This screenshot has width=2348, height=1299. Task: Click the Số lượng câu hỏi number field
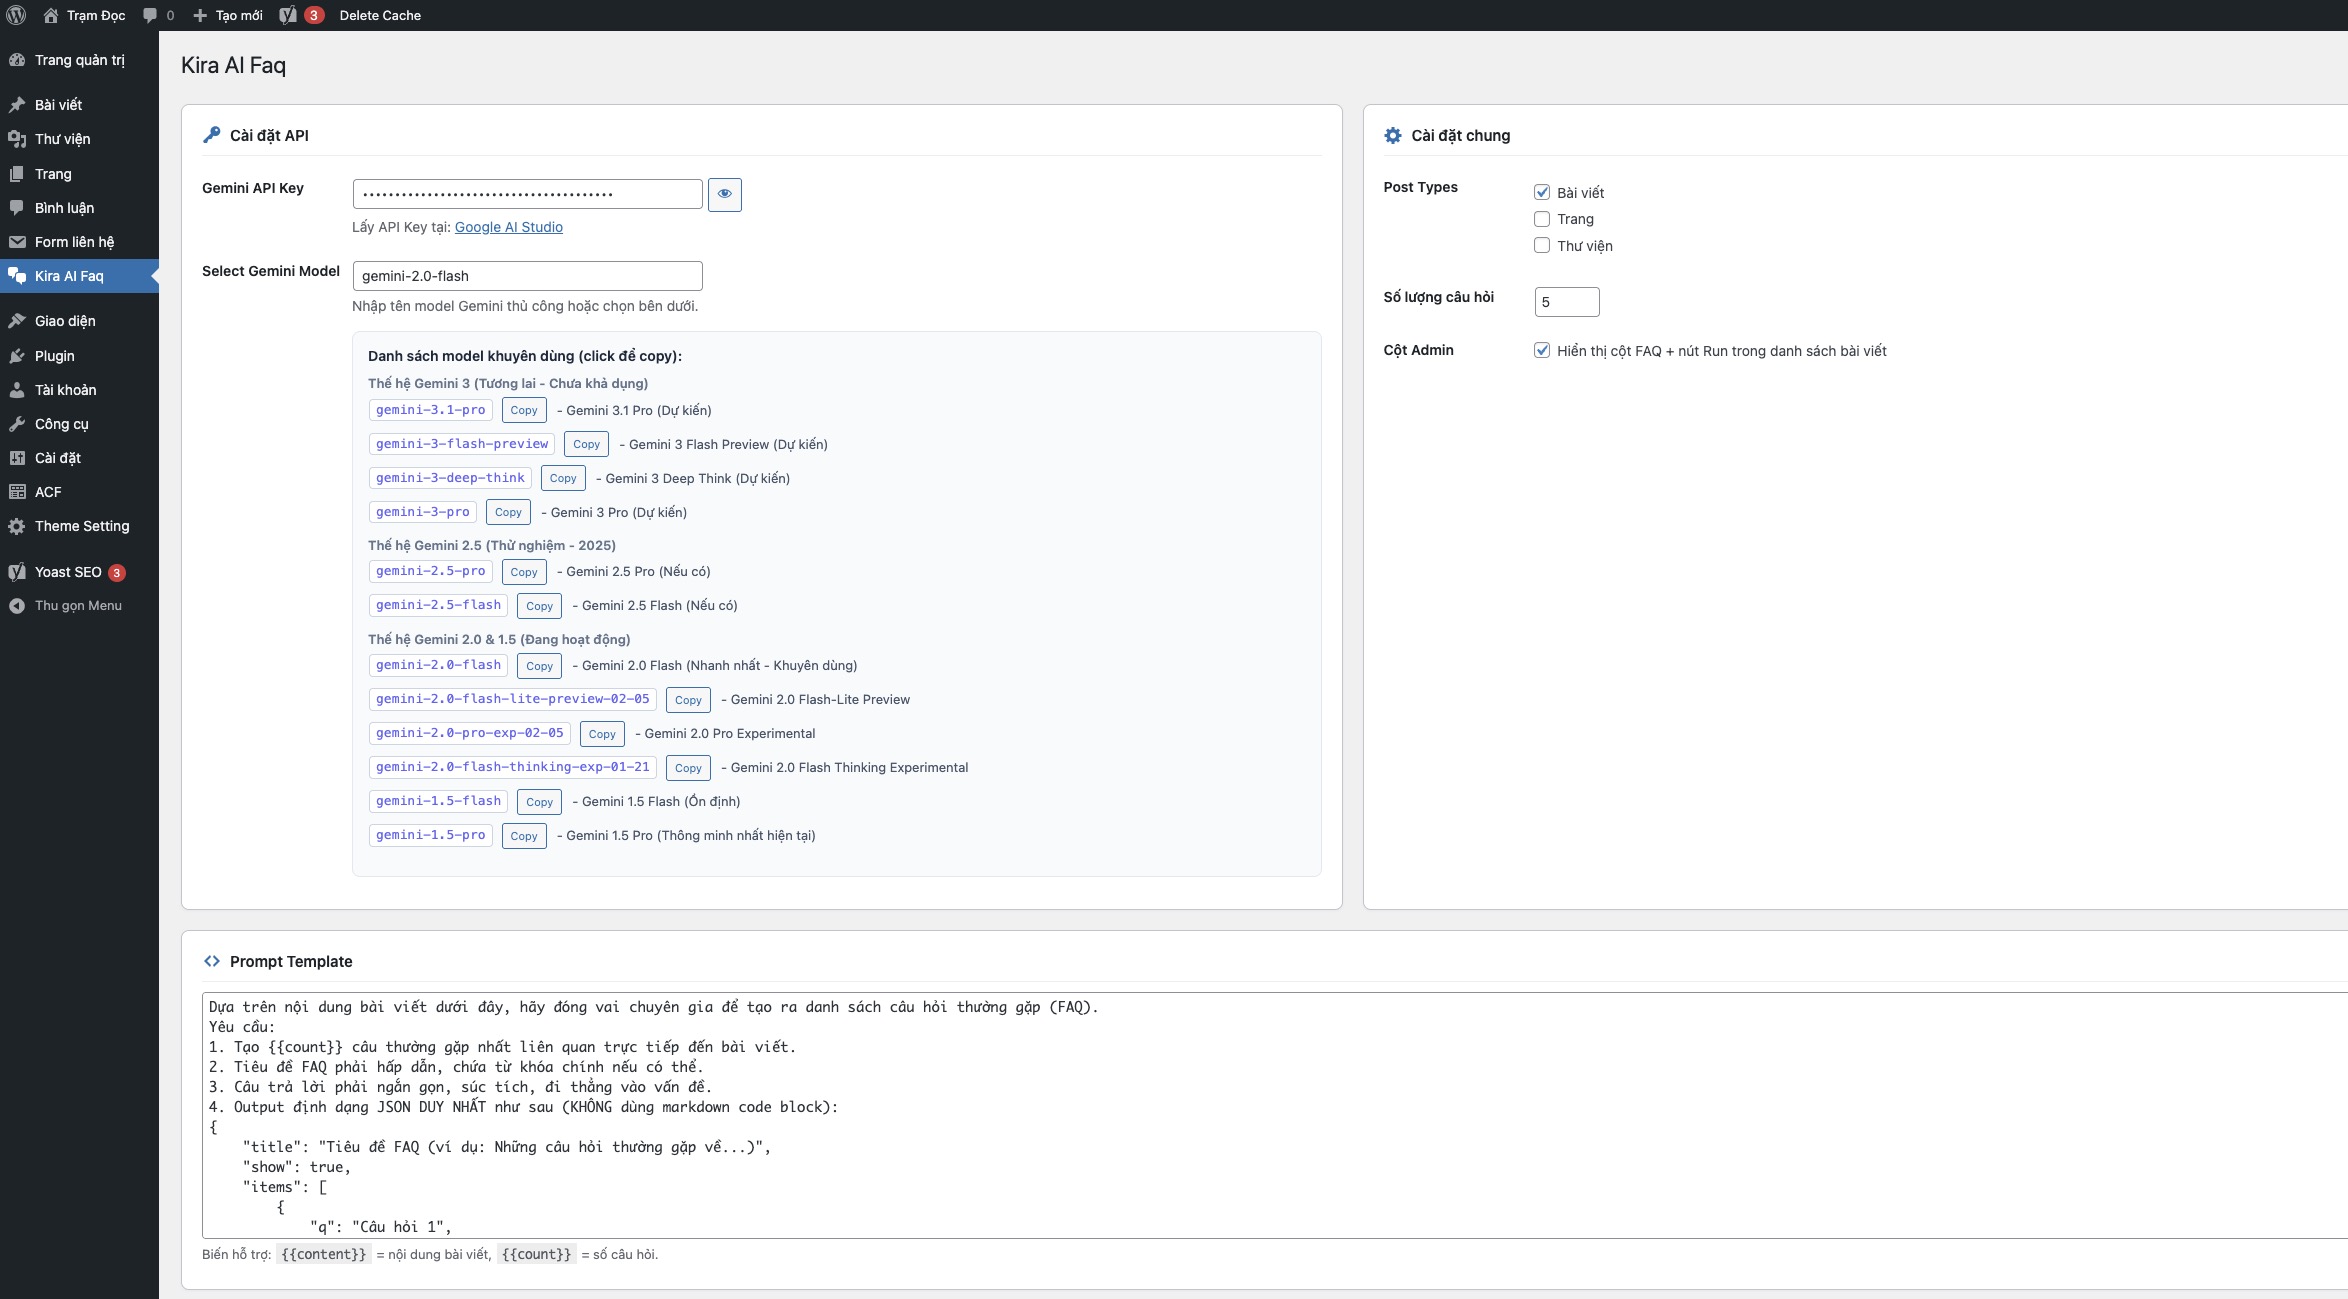coord(1566,302)
